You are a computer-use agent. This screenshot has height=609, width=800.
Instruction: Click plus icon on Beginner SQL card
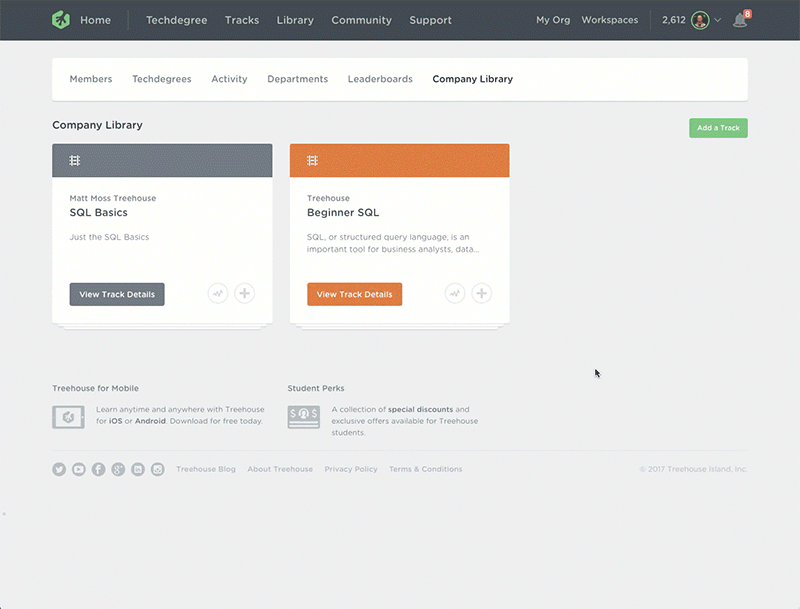pos(482,293)
